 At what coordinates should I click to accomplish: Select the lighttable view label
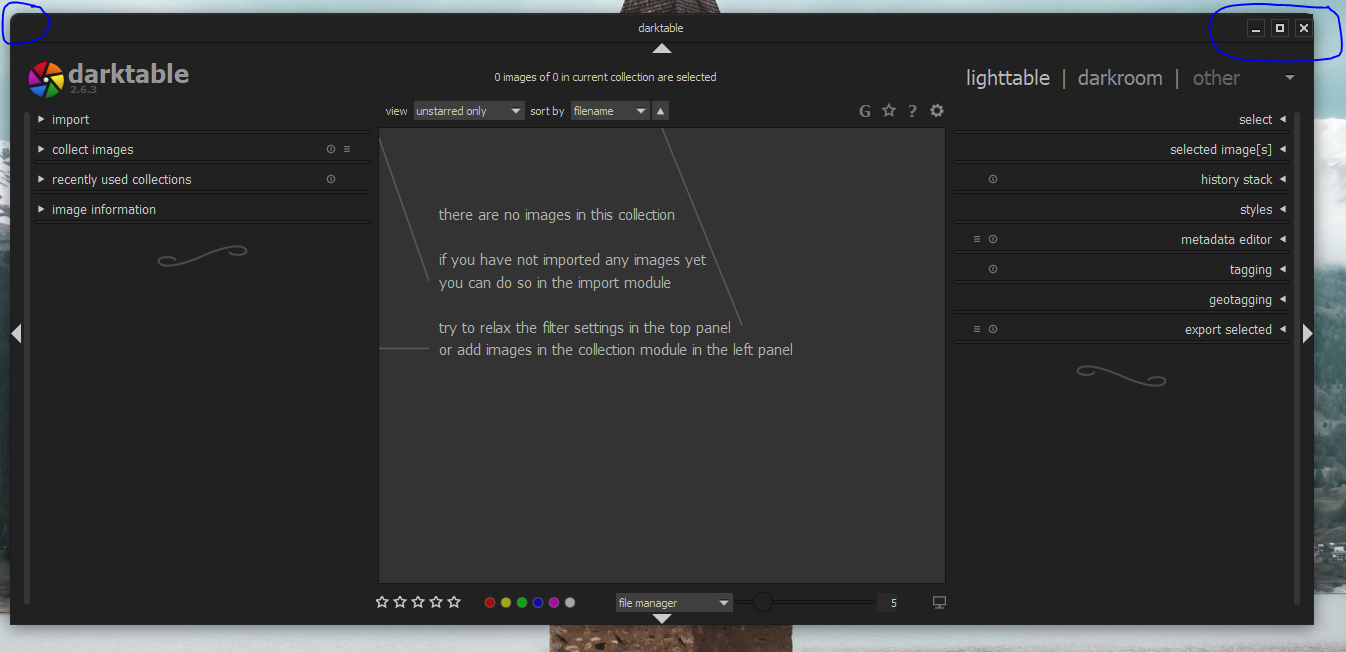tap(1008, 77)
